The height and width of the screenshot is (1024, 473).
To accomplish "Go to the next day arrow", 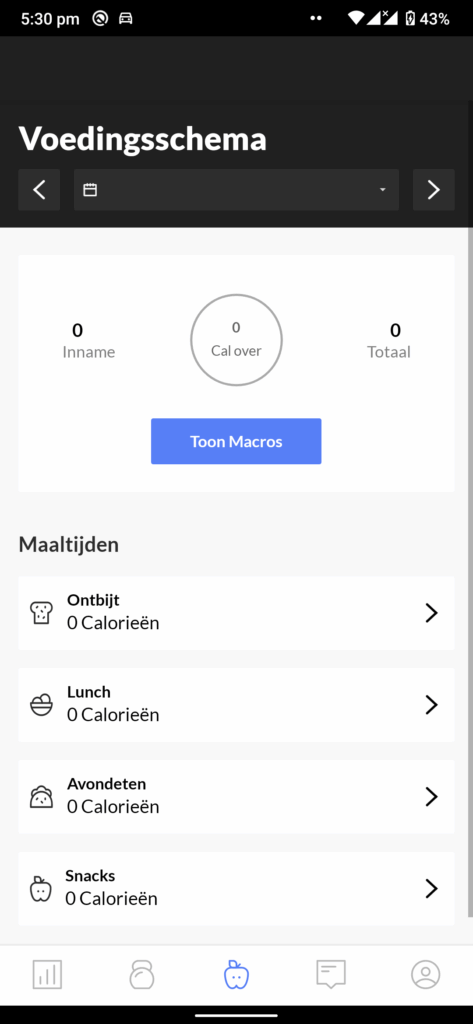I will pos(434,189).
